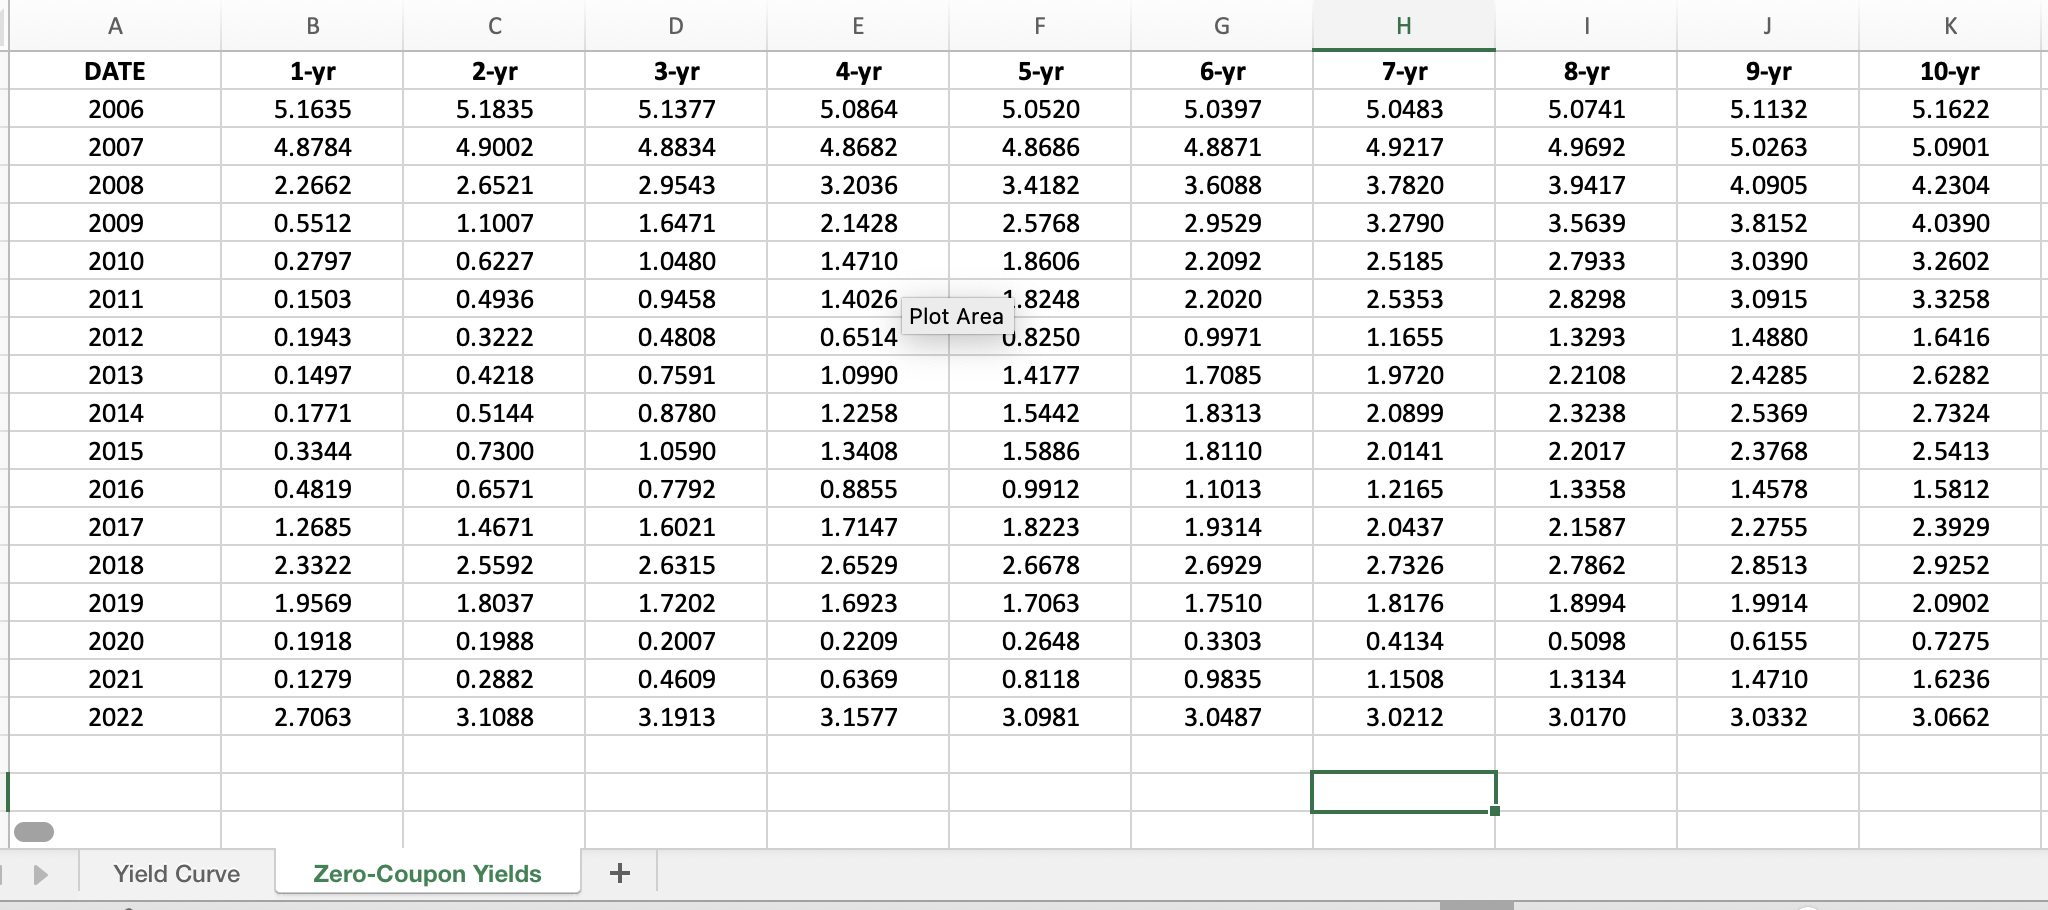The image size is (2048, 910).
Task: Click the cell containing 4.0390
Action: (x=1950, y=223)
